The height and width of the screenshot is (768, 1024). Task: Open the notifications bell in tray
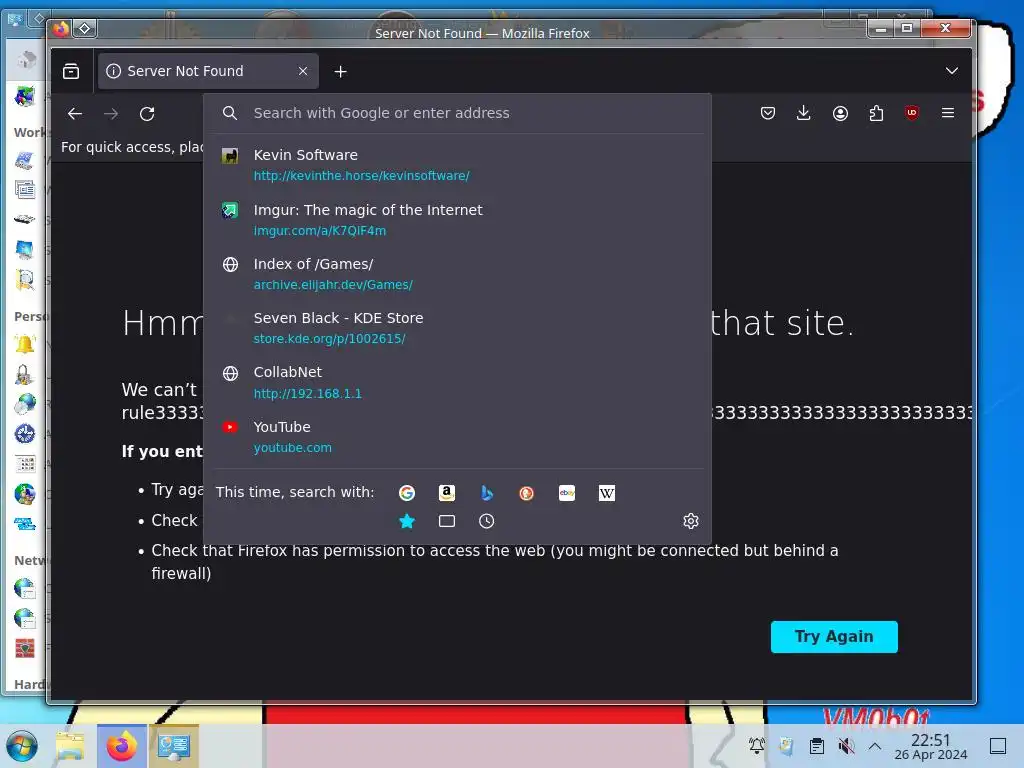point(757,745)
